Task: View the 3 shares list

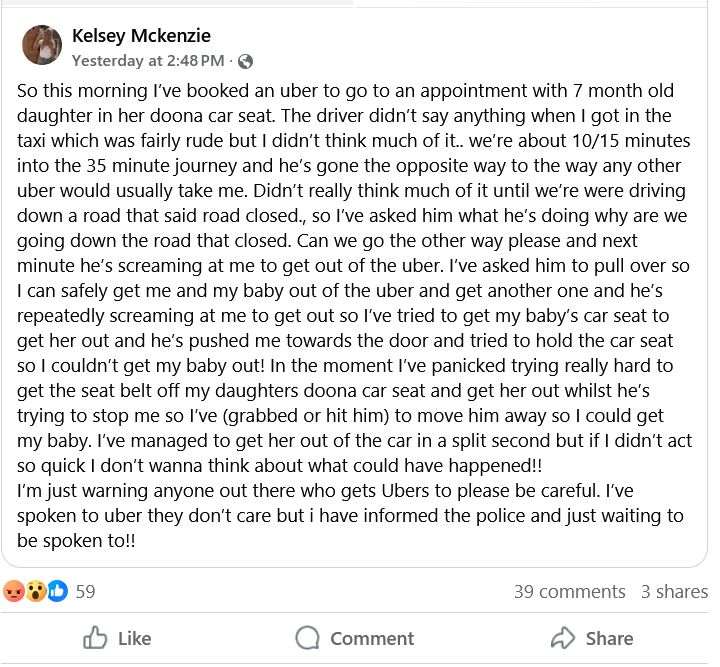Action: (674, 592)
